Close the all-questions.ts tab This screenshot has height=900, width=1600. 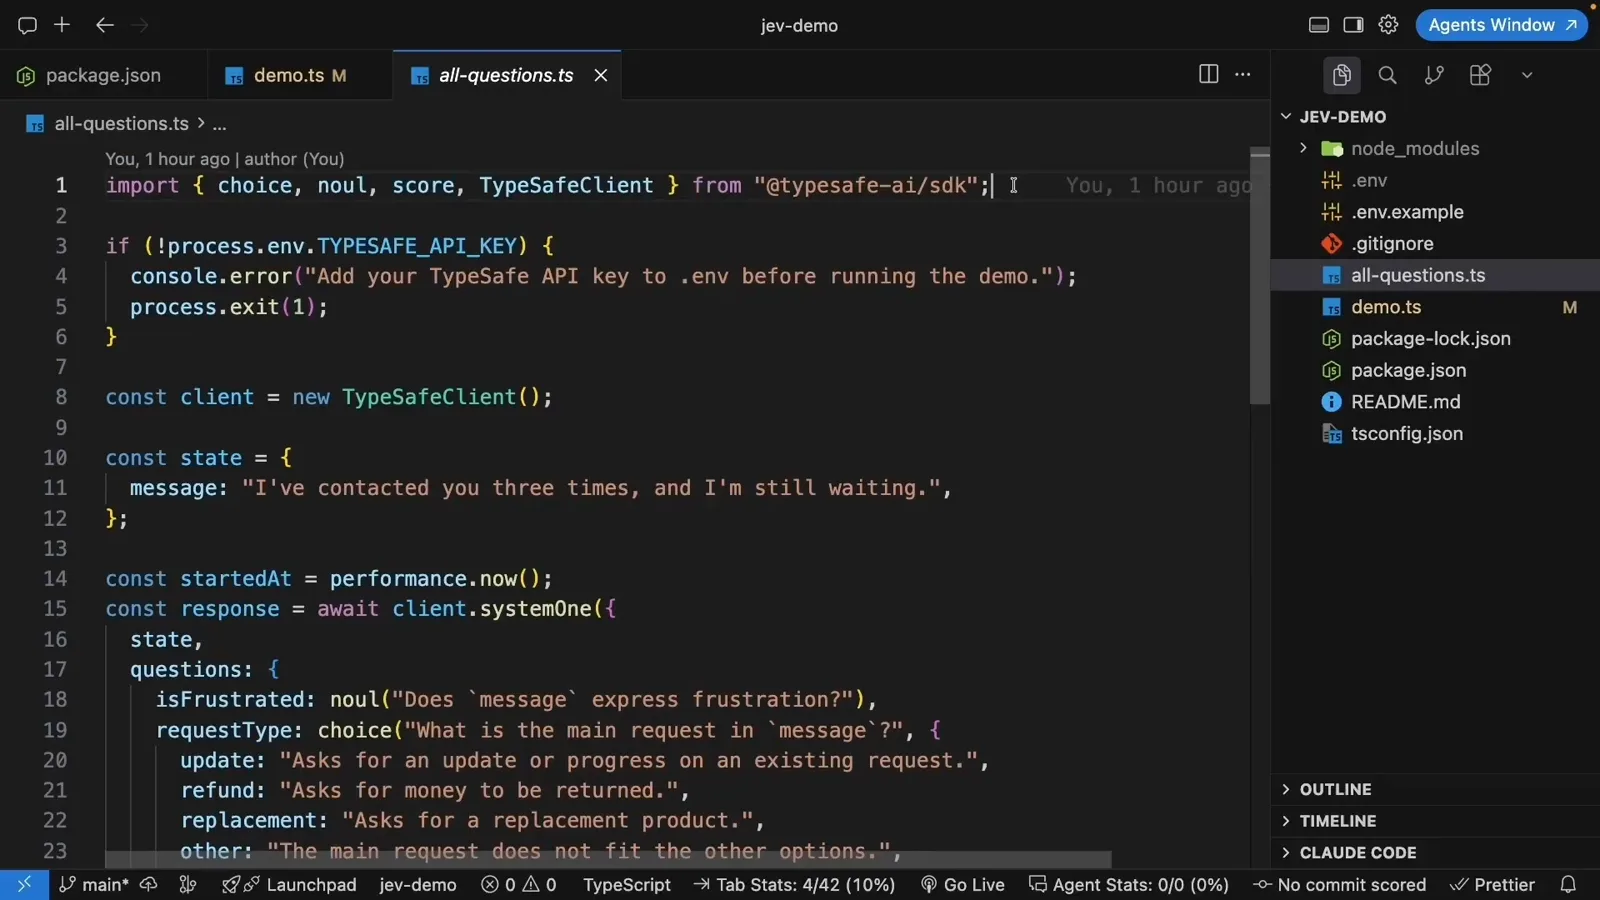pyautogui.click(x=601, y=75)
